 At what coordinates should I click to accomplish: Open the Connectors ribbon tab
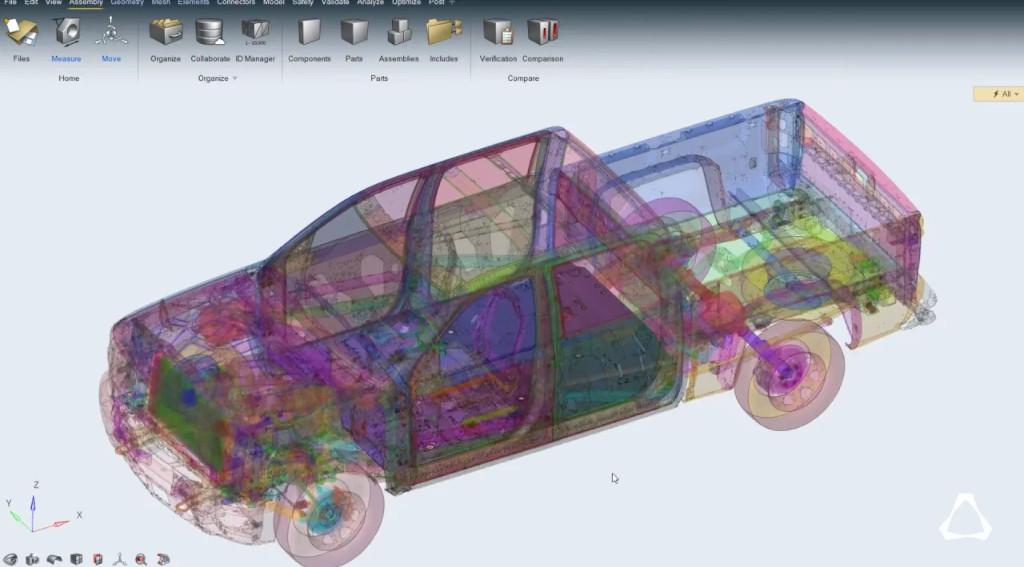pos(235,3)
